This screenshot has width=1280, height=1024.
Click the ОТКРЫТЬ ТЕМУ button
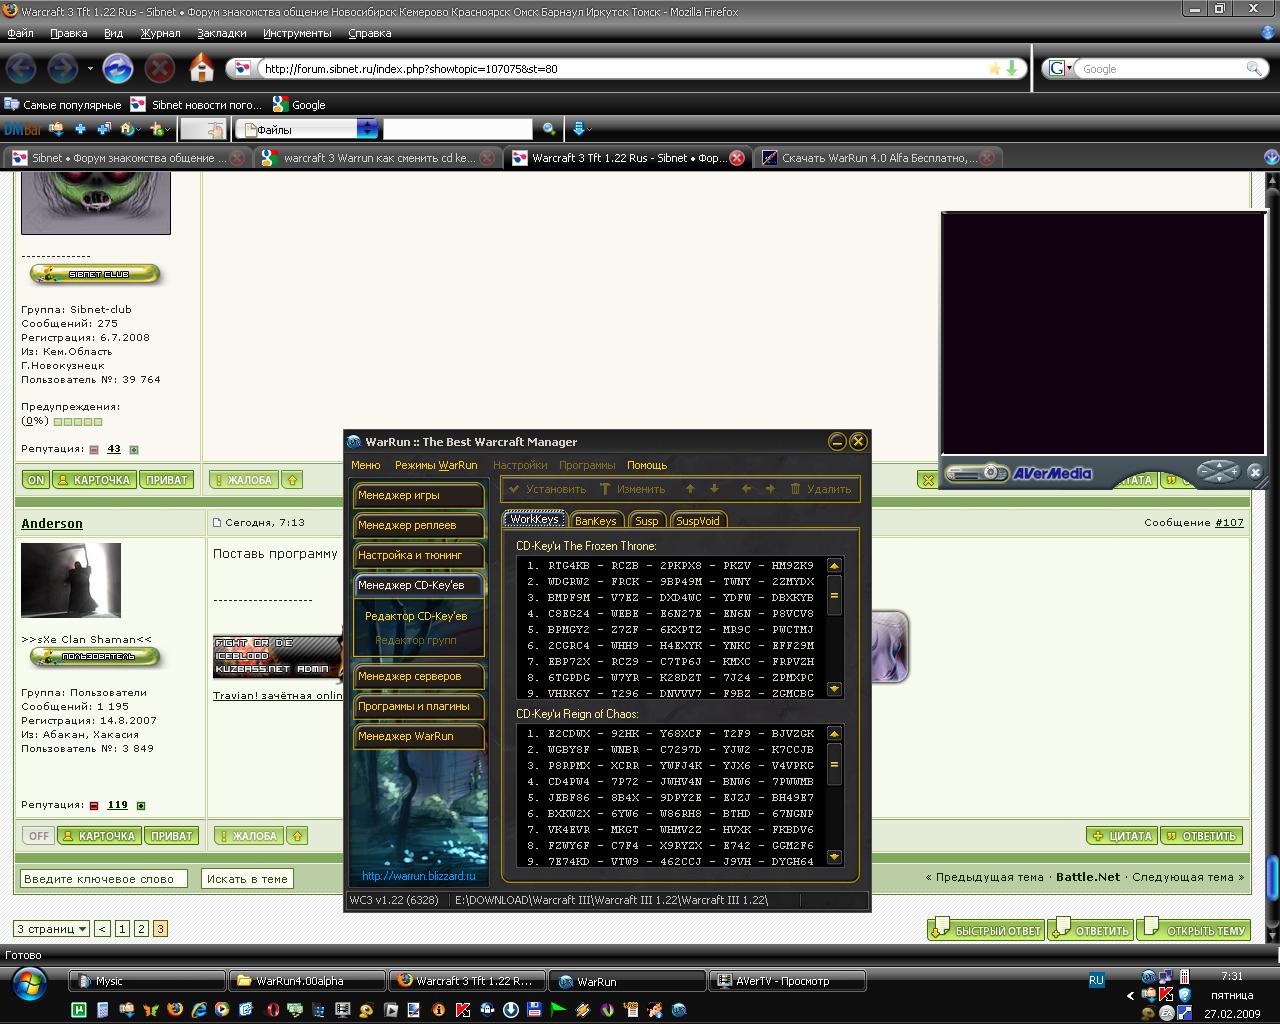tap(1196, 929)
